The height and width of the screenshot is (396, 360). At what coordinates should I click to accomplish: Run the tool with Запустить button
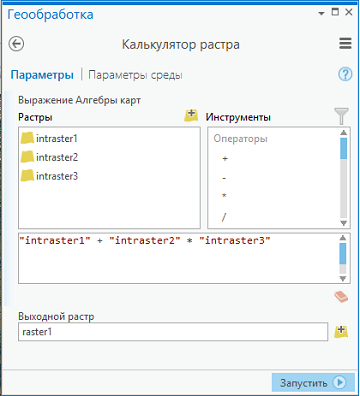click(x=313, y=382)
